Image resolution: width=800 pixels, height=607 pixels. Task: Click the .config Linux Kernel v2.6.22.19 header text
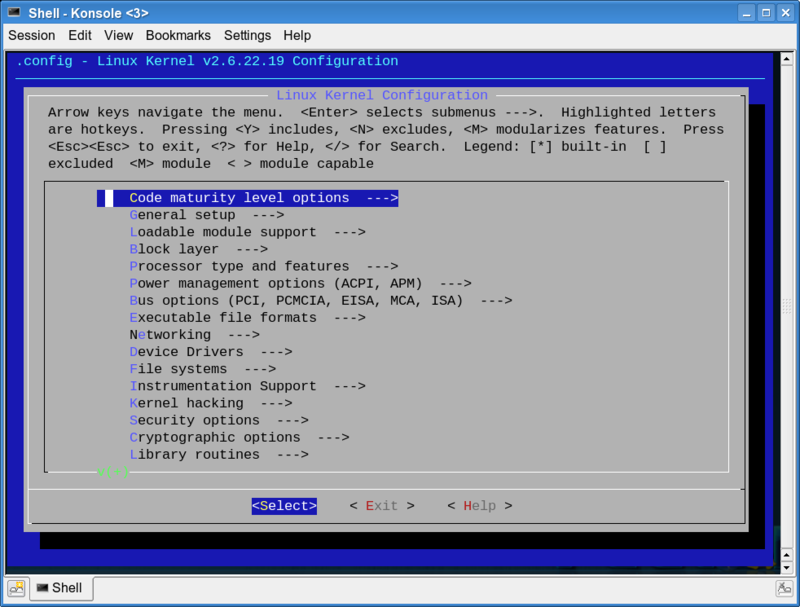tap(207, 61)
